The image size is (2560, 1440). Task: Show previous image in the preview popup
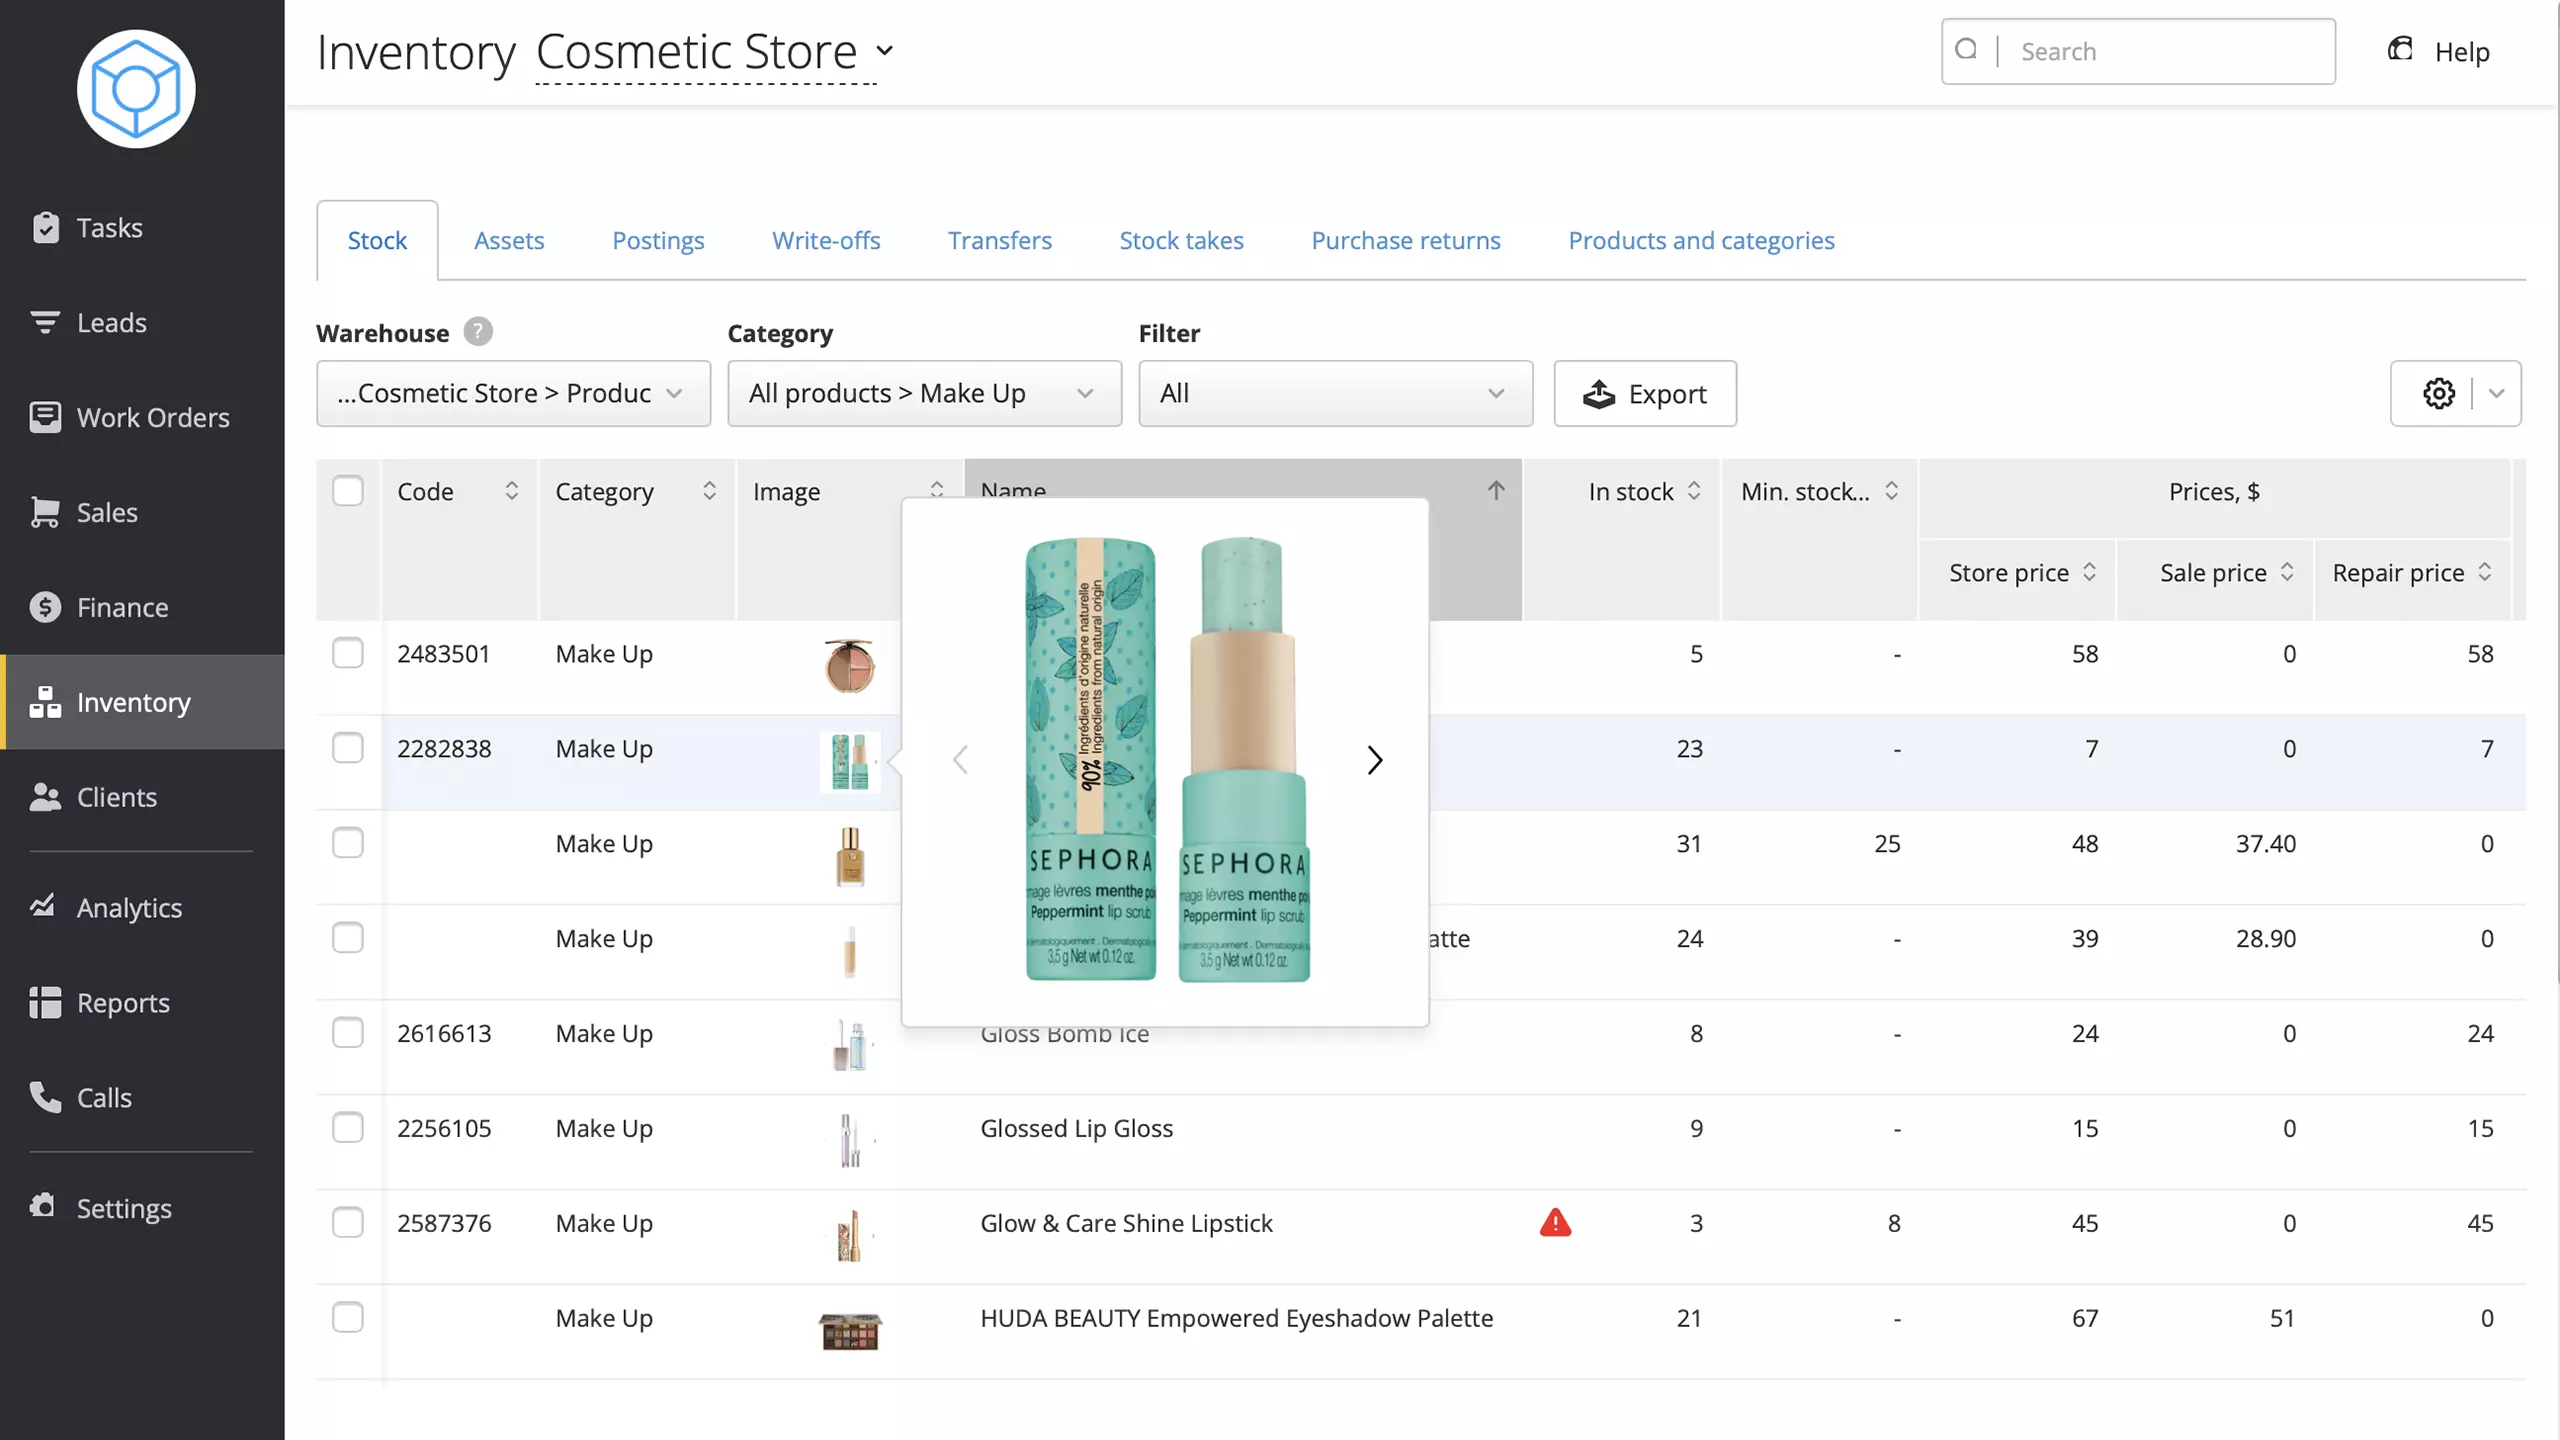coord(960,760)
